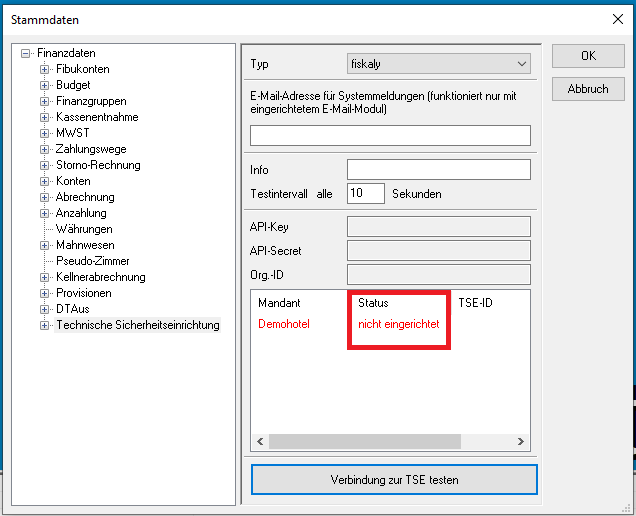Screen dimensions: 636x516
Task: Select the Kellnerabrechnung tree item
Action: (x=101, y=277)
